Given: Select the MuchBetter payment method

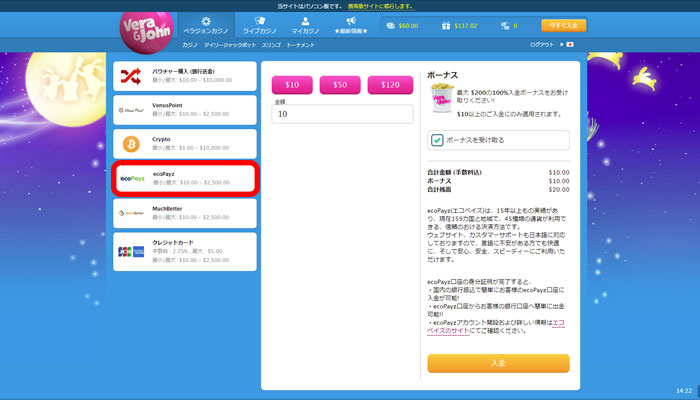Looking at the screenshot, I should (185, 213).
